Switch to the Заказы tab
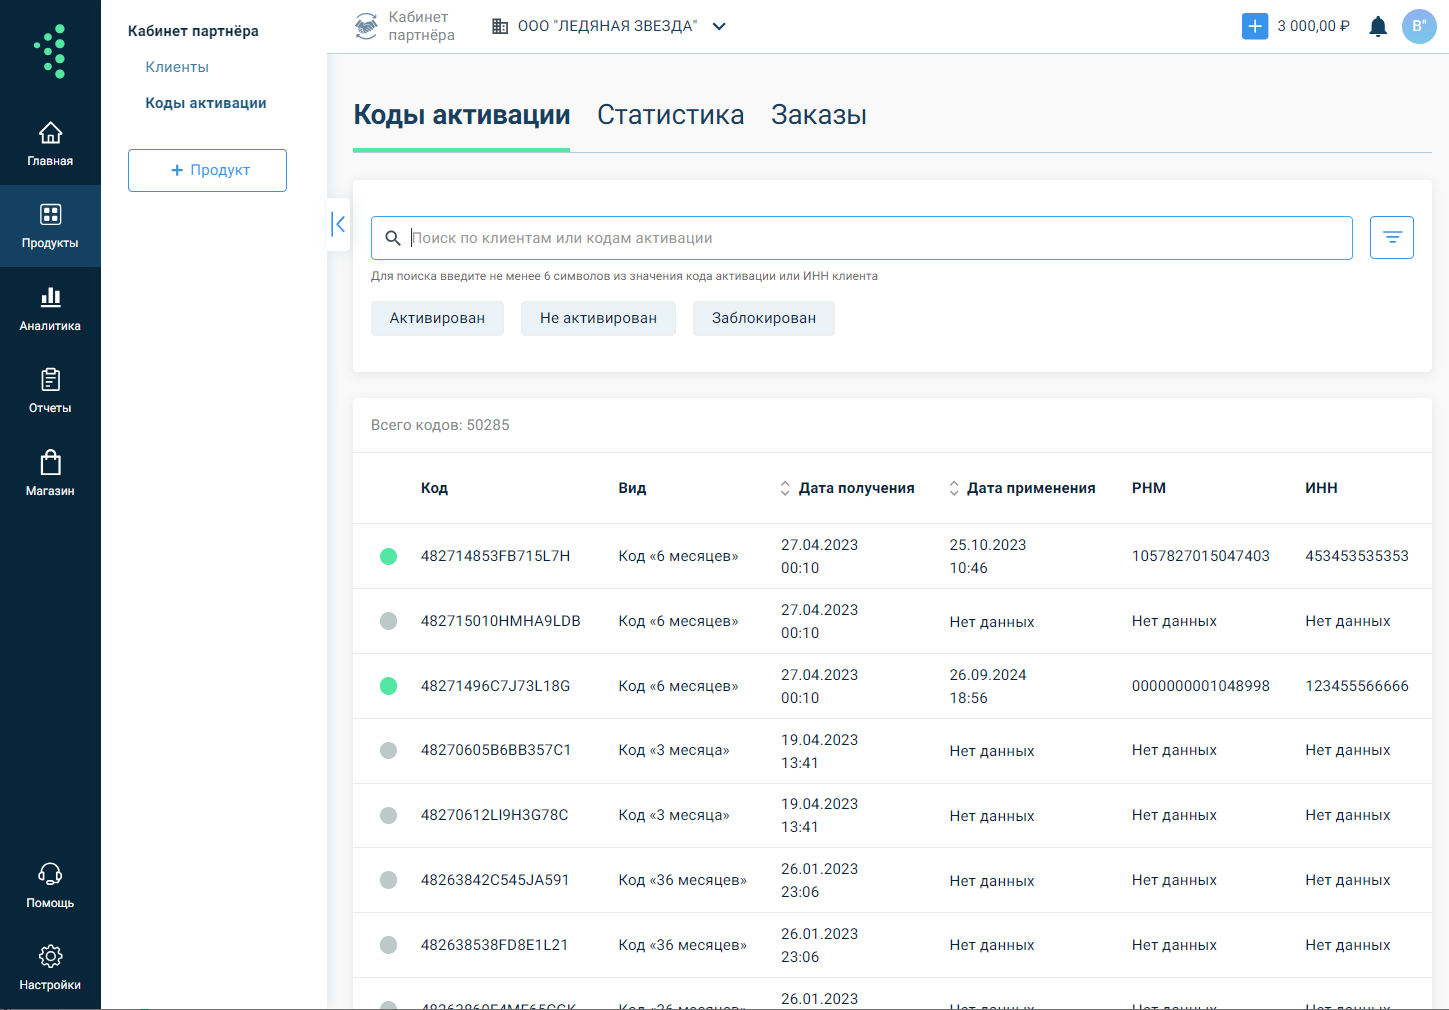This screenshot has width=1449, height=1010. point(818,115)
